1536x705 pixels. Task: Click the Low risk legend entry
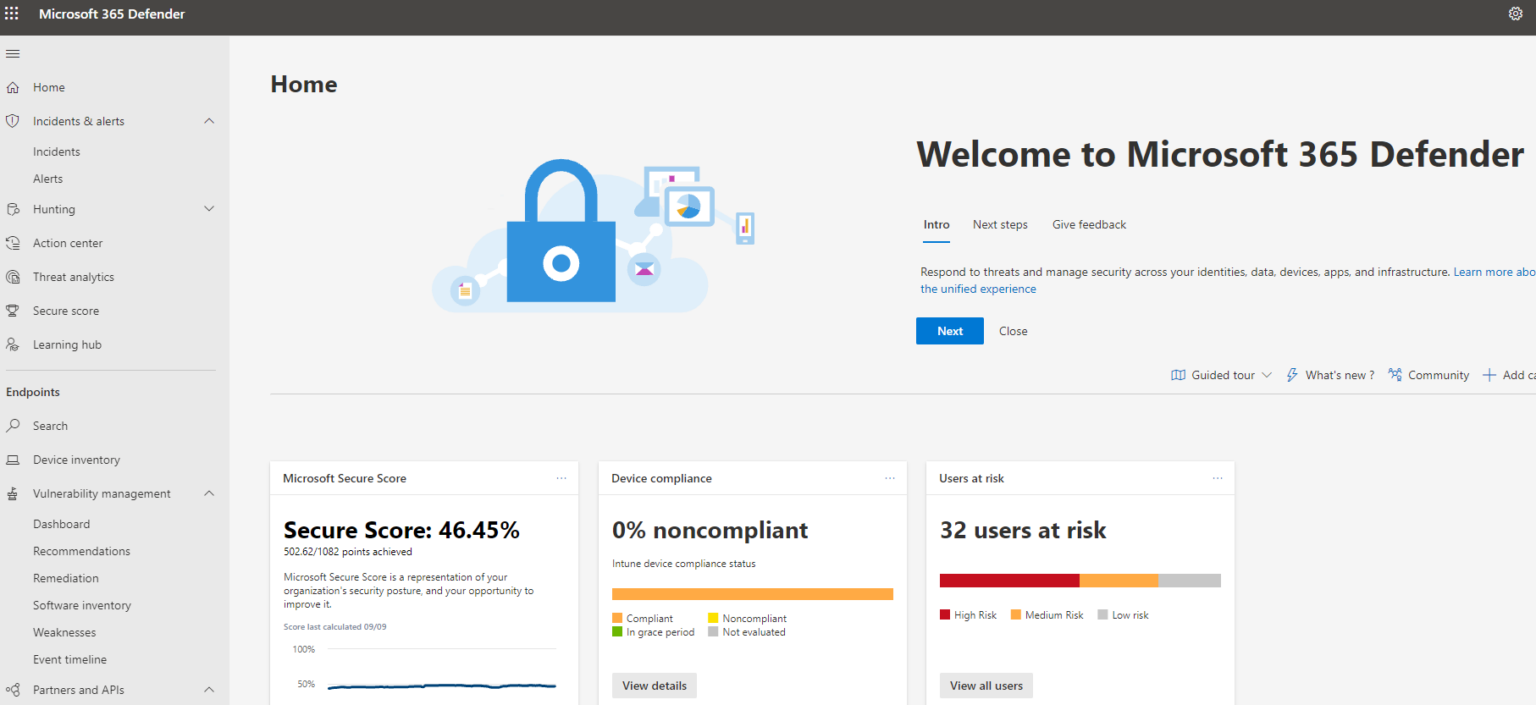[1123, 615]
